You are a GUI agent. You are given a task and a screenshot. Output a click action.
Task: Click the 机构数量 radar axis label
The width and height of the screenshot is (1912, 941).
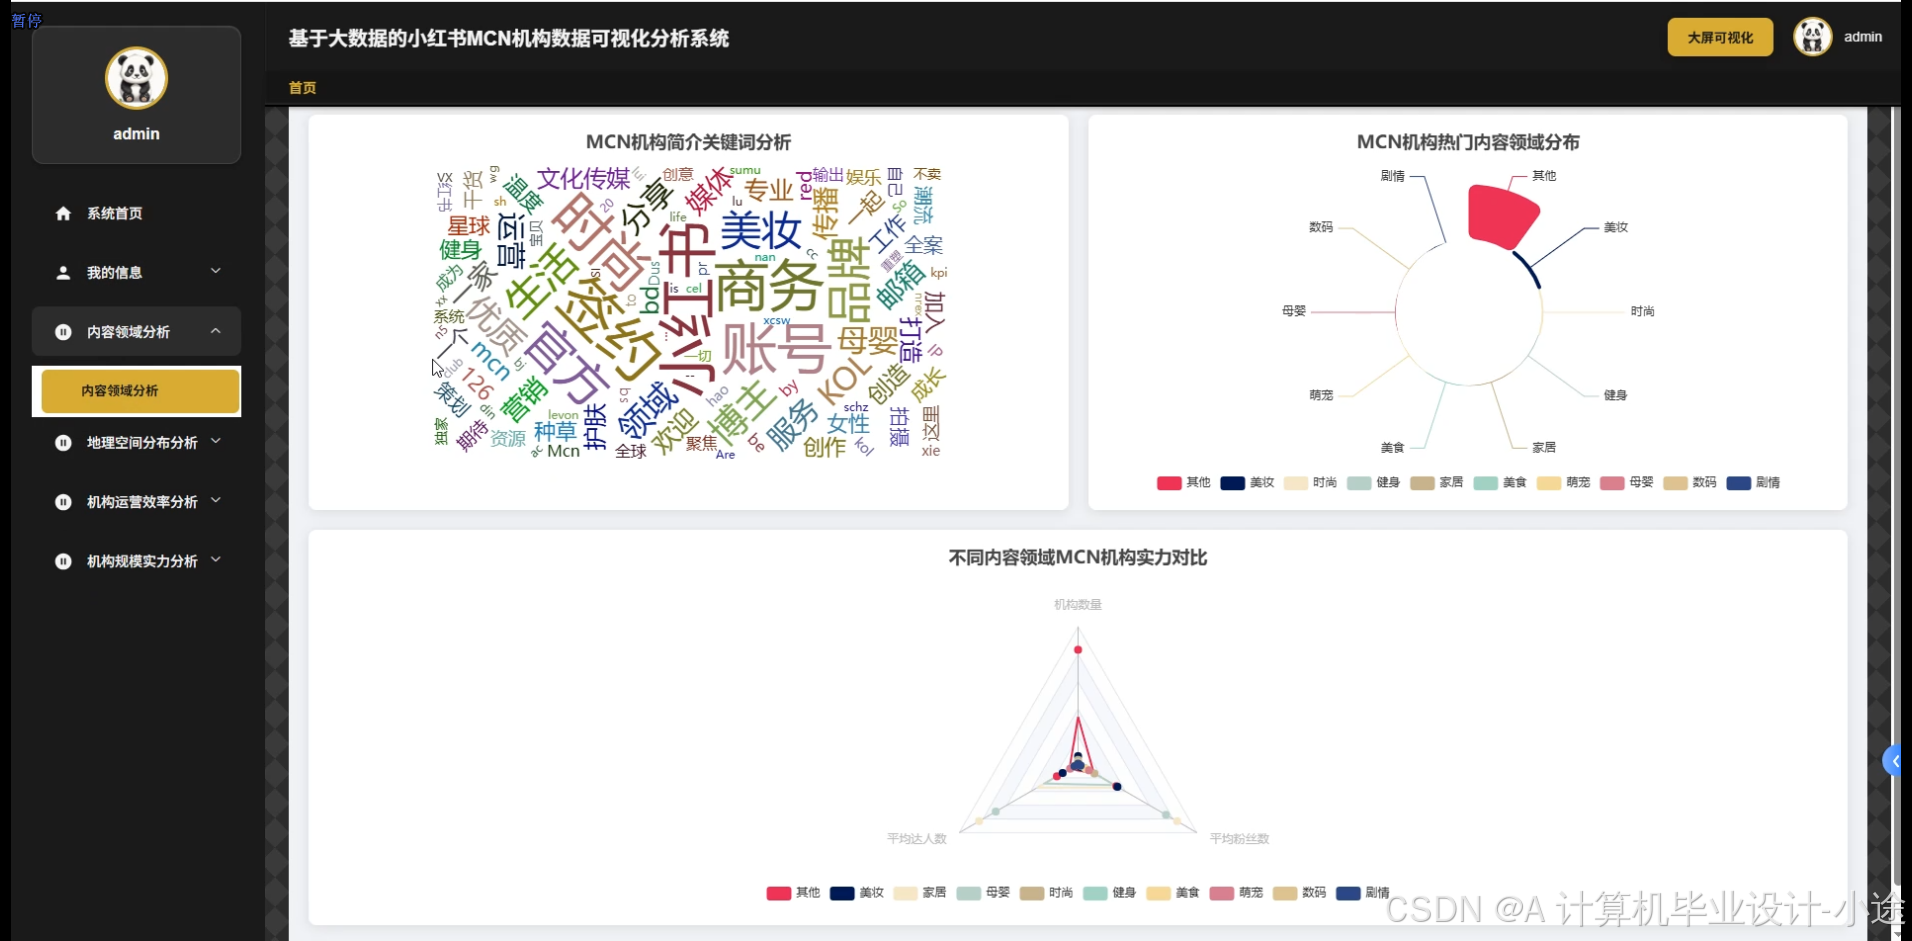pyautogui.click(x=1077, y=605)
